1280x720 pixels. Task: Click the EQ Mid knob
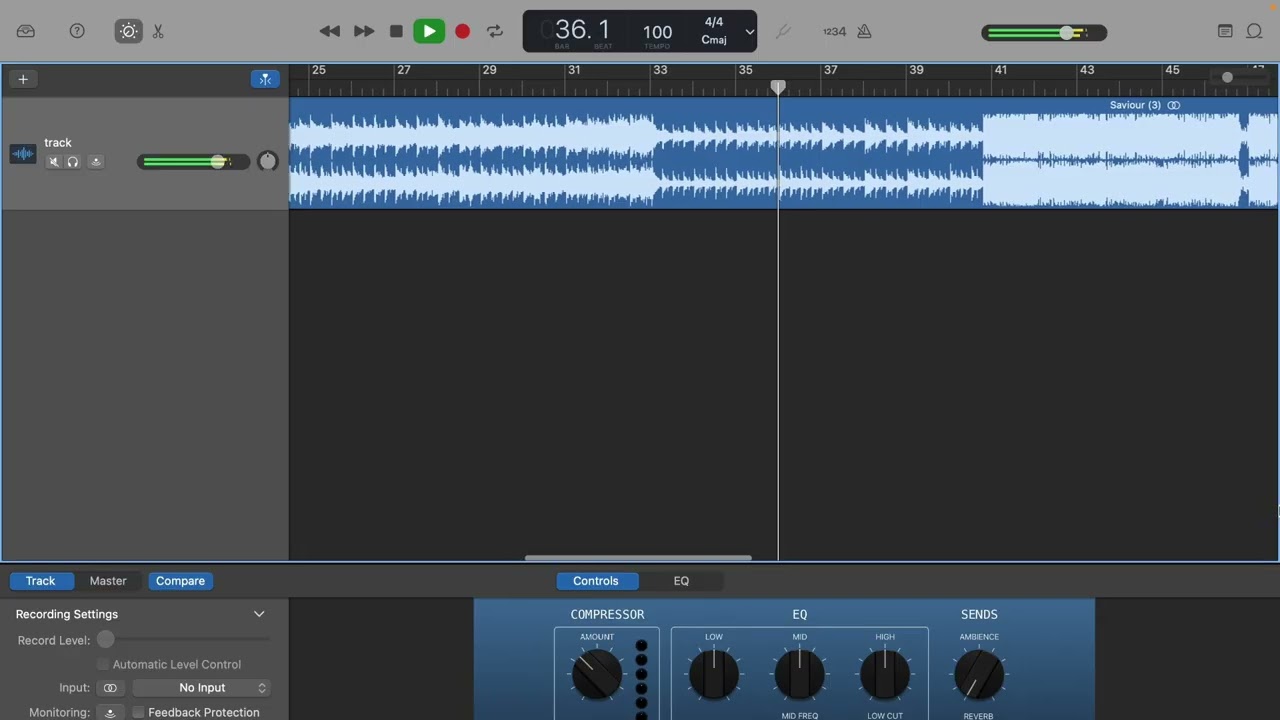800,674
